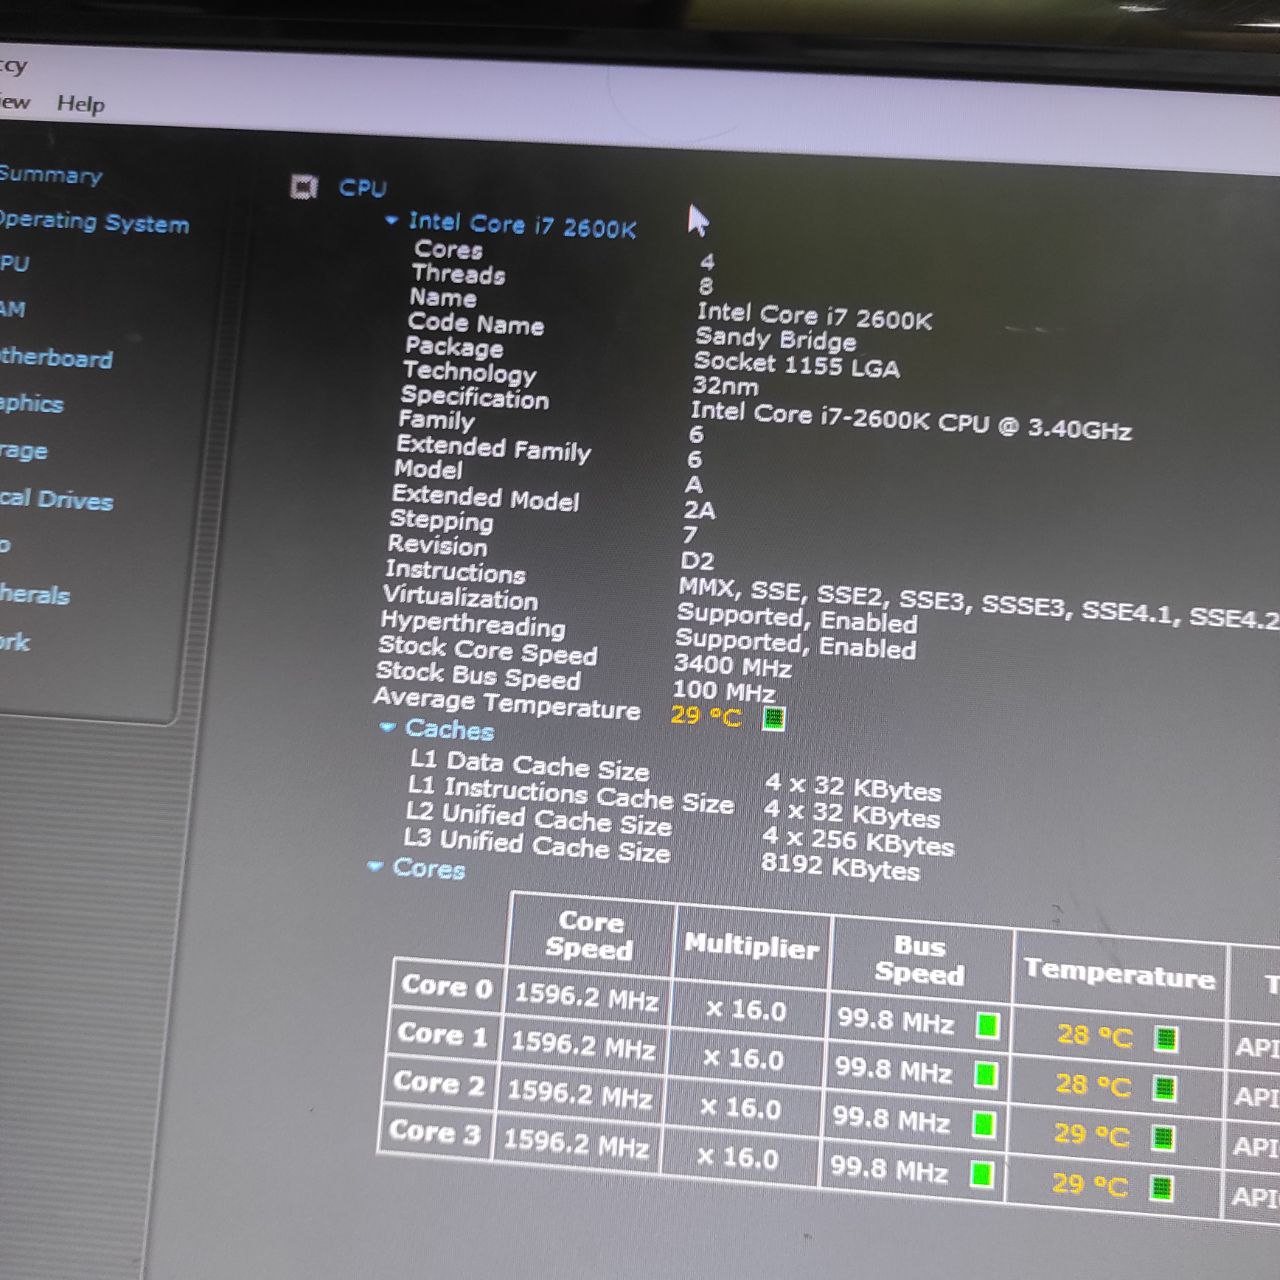This screenshot has height=1280, width=1280.
Task: Click the Multiplier column header
Action: [751, 946]
